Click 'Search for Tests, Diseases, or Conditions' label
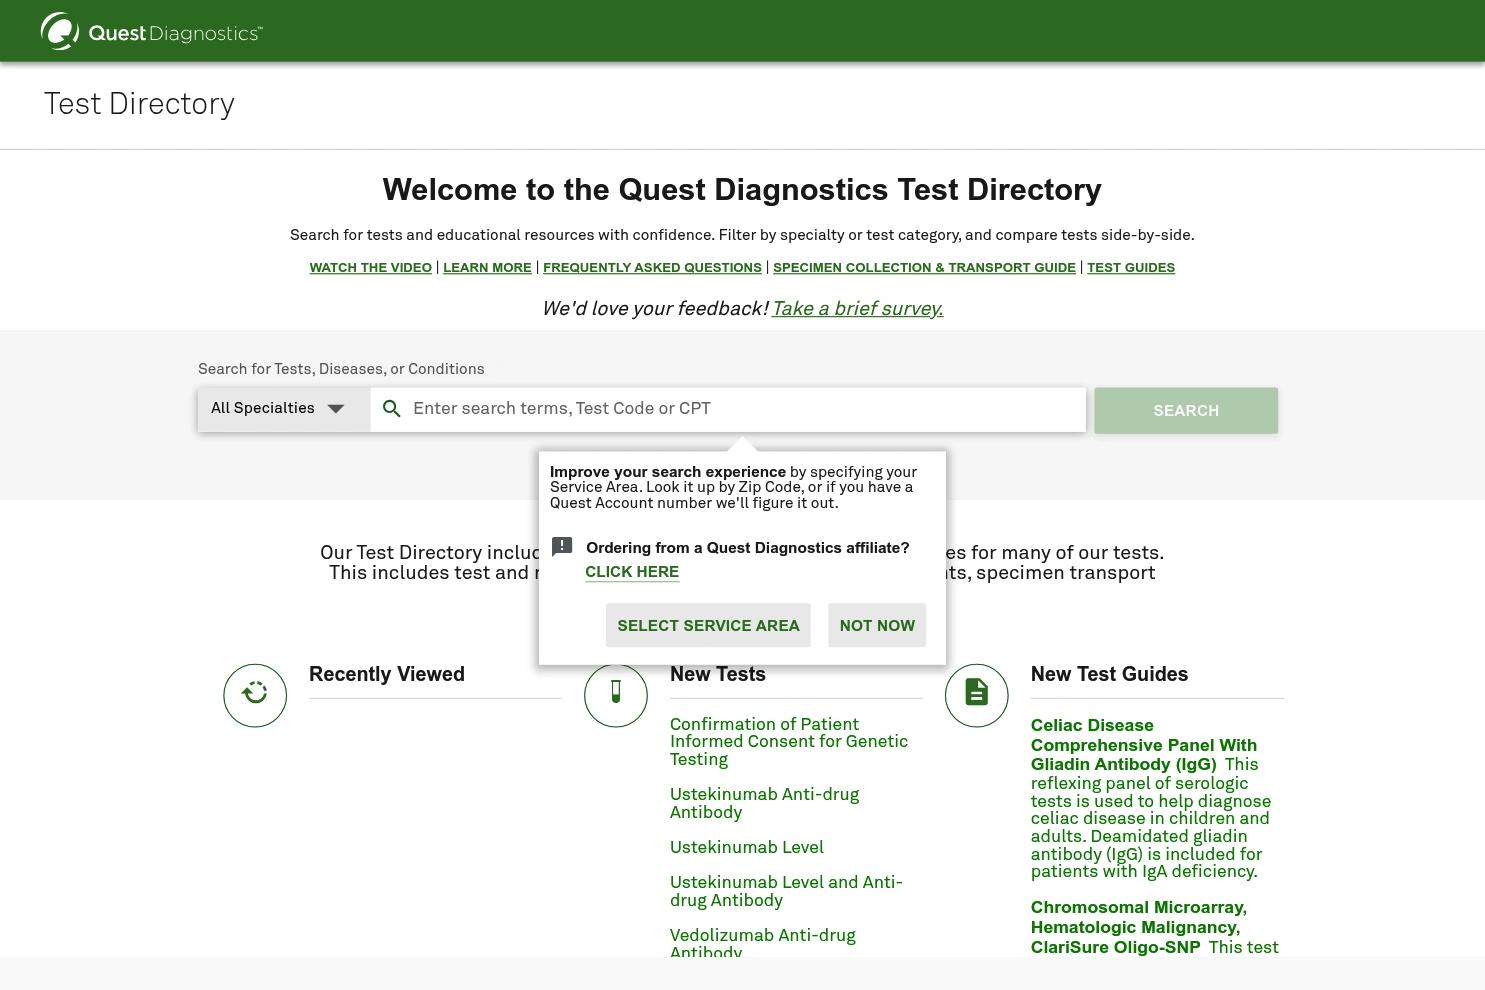 coord(341,369)
